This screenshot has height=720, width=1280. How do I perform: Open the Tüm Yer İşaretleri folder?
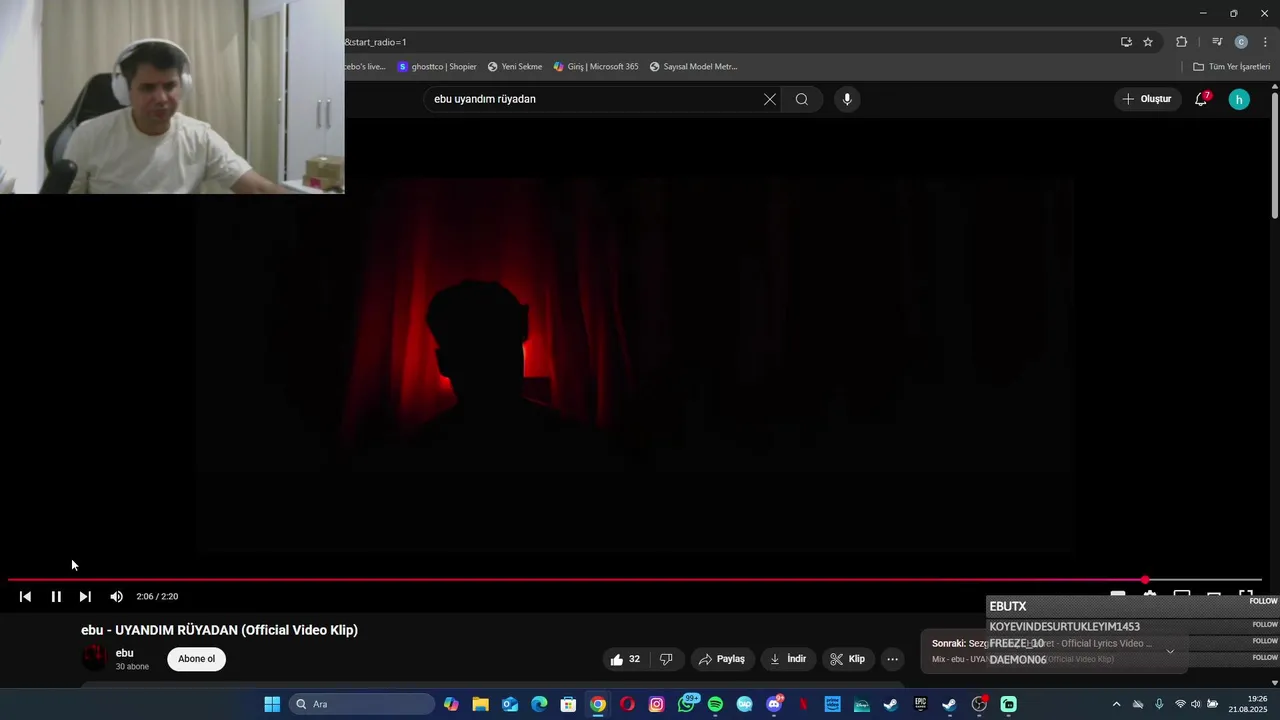tap(1231, 67)
